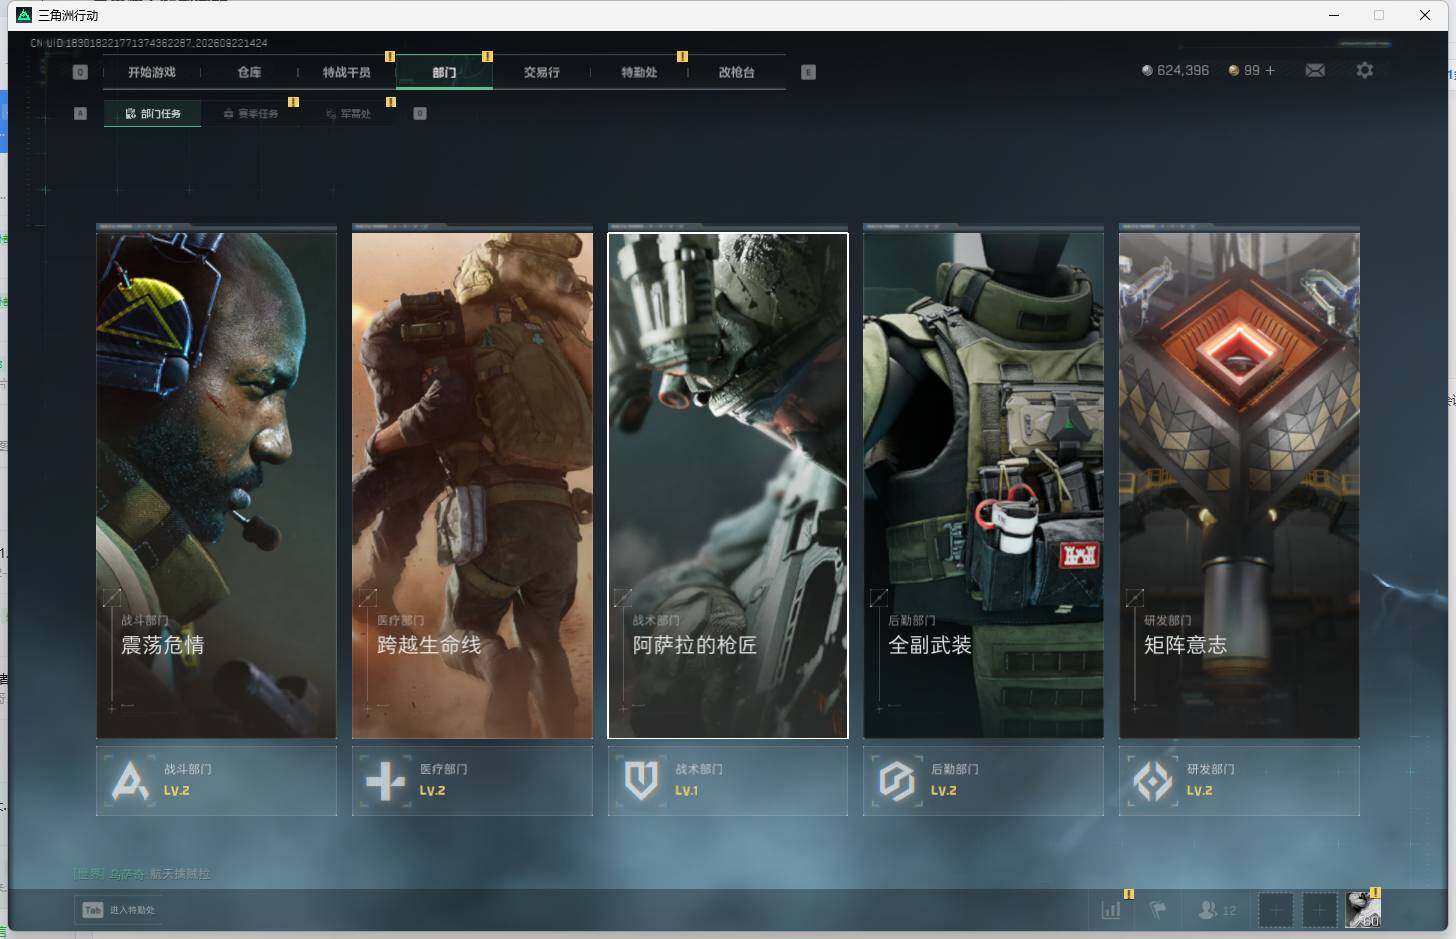Open the 跨越生命线 mission card
The height and width of the screenshot is (939, 1456).
(472, 485)
